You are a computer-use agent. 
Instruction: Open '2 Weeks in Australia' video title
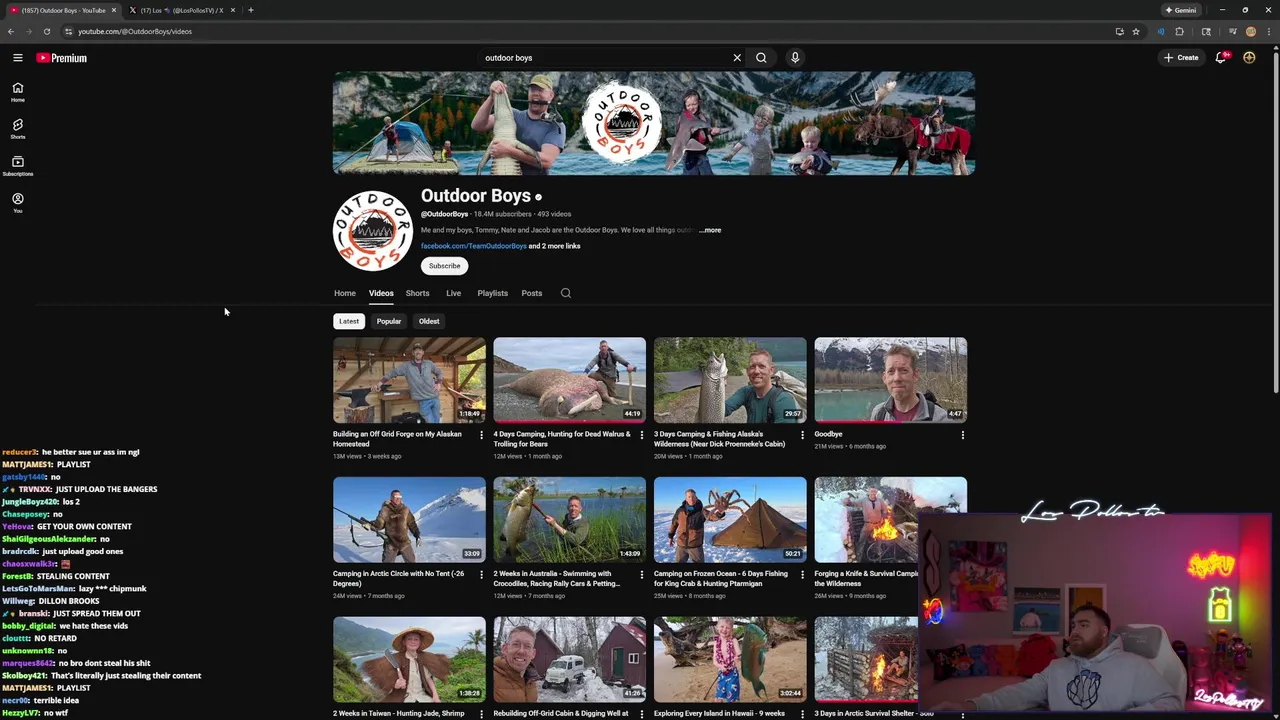pos(558,579)
